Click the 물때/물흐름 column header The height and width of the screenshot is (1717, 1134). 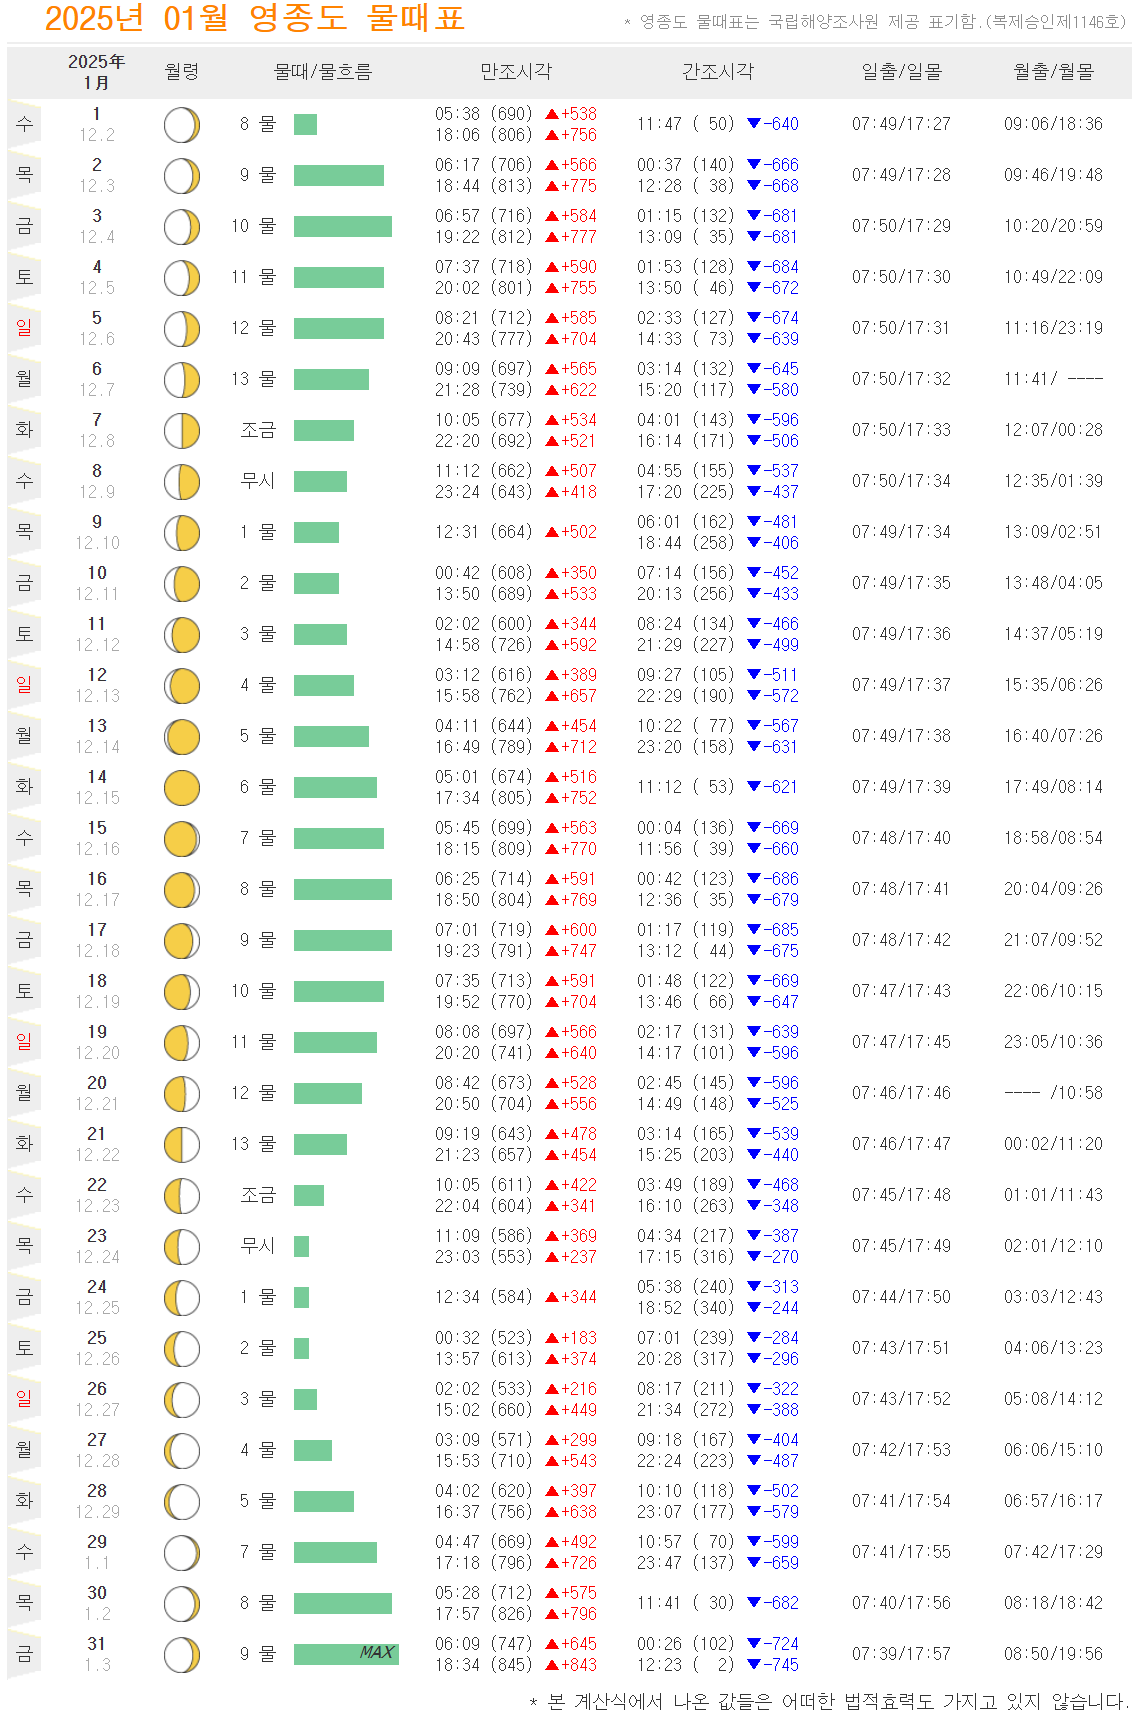(323, 71)
